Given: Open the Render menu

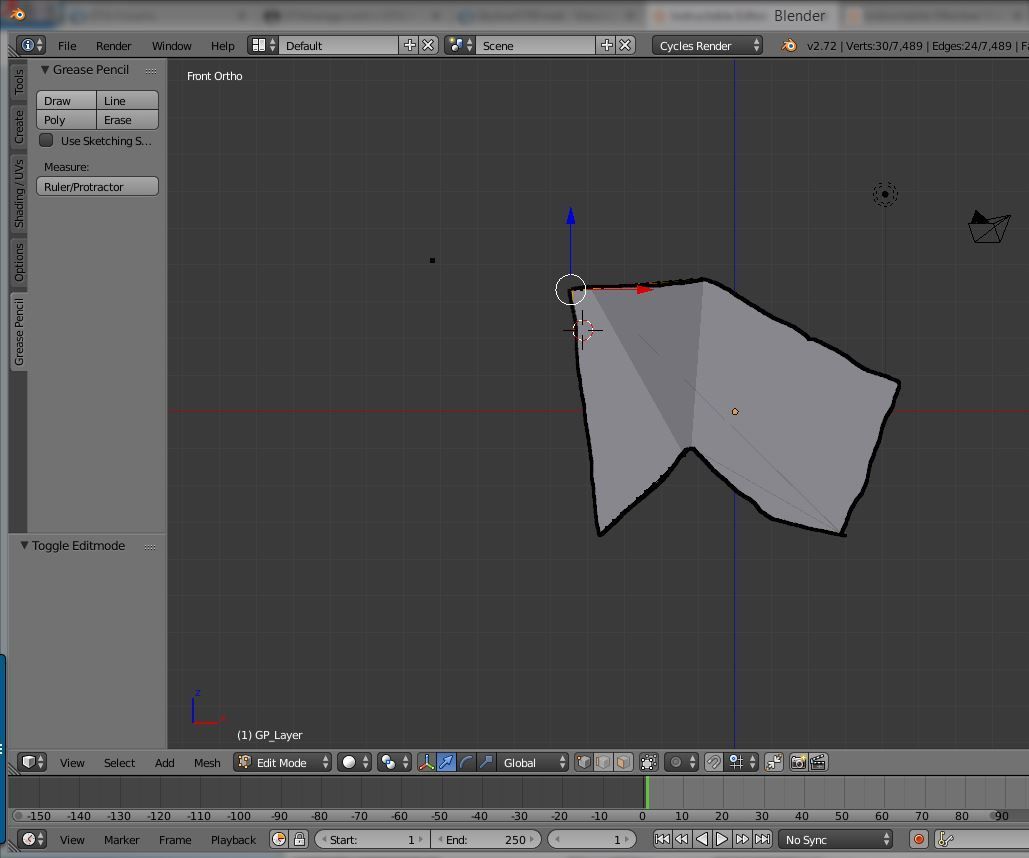Looking at the screenshot, I should coord(113,45).
